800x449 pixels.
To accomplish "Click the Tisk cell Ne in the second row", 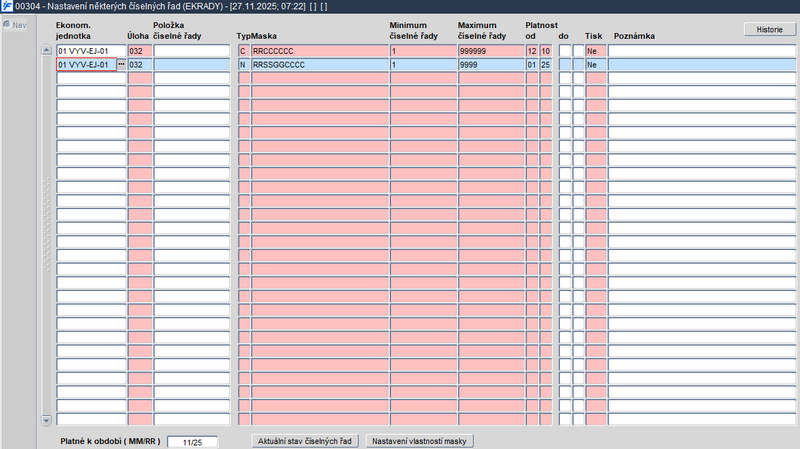I will (x=596, y=65).
